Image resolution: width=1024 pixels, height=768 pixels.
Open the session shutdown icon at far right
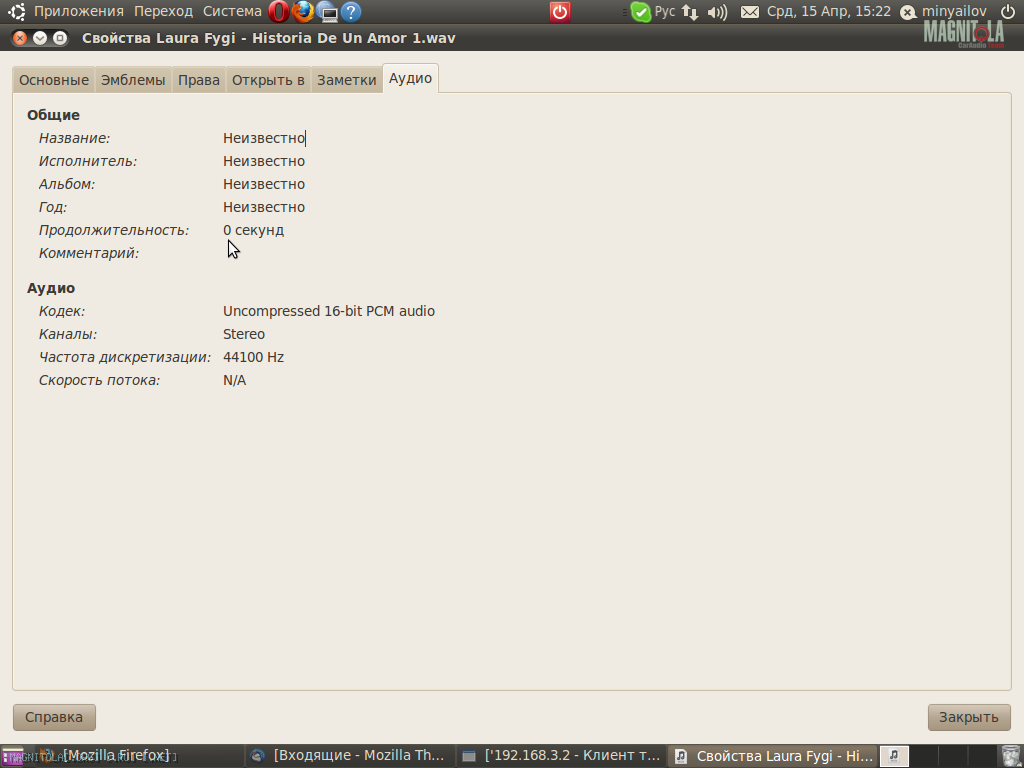pyautogui.click(x=1007, y=12)
